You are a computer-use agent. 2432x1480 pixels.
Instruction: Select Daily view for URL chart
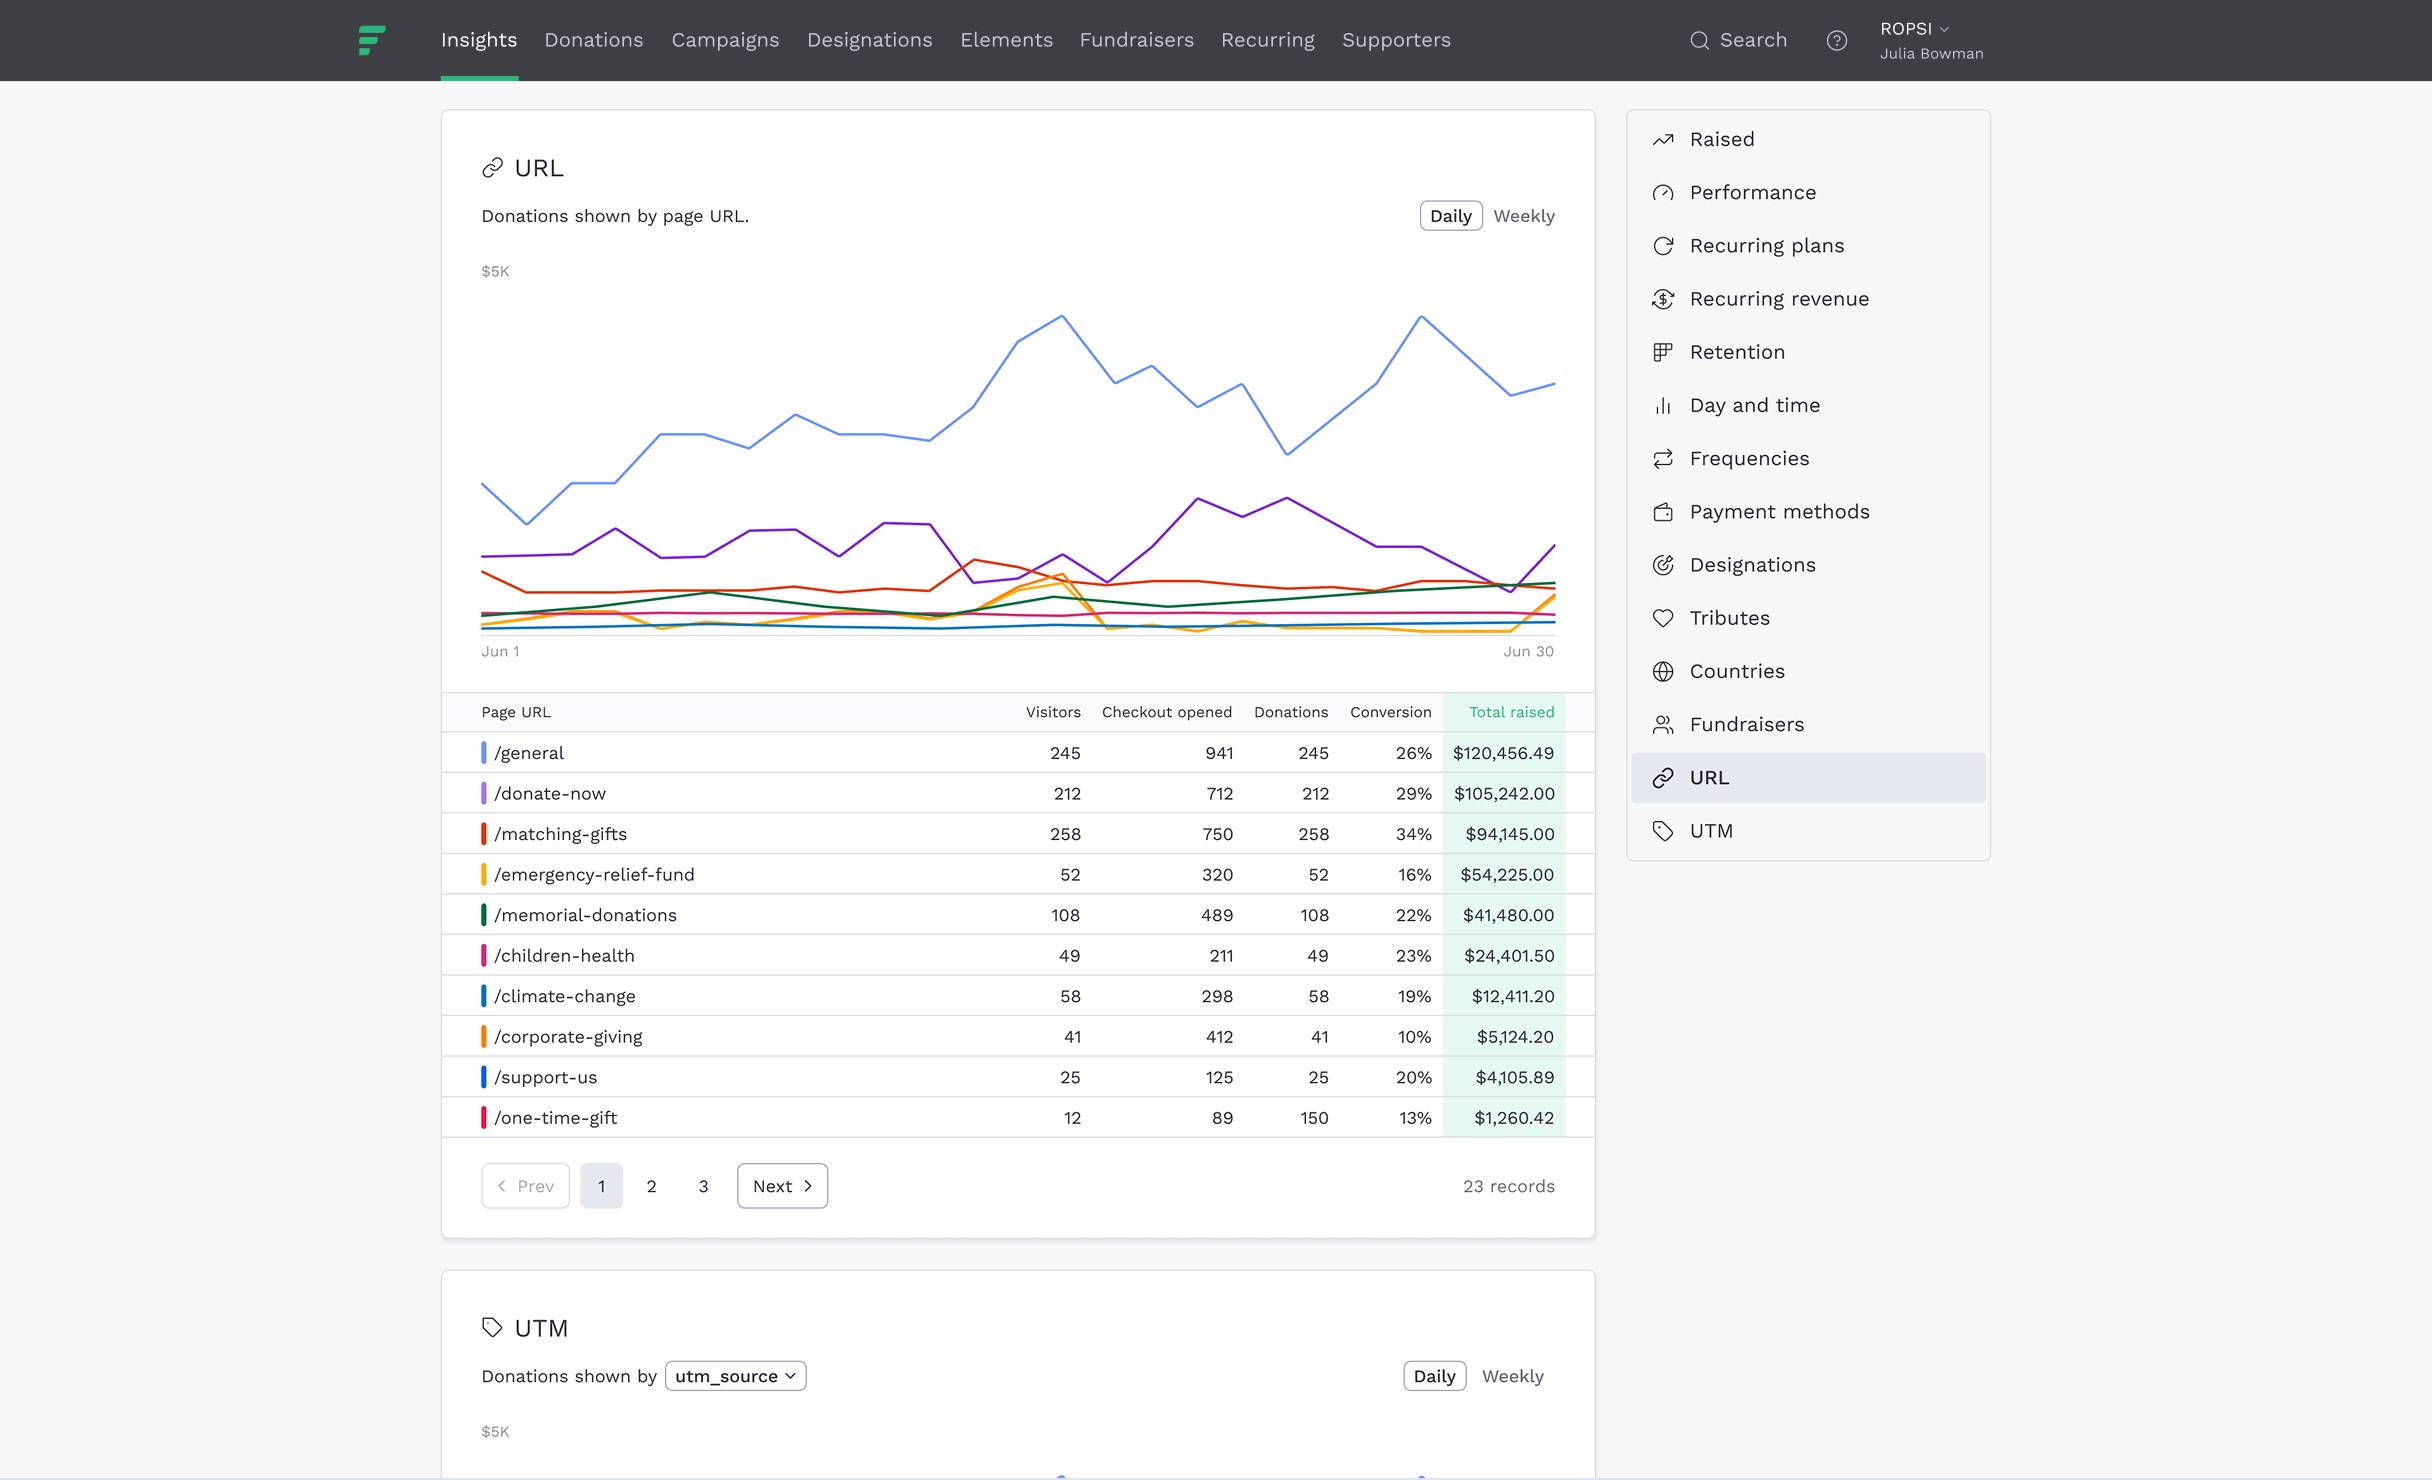pos(1450,216)
